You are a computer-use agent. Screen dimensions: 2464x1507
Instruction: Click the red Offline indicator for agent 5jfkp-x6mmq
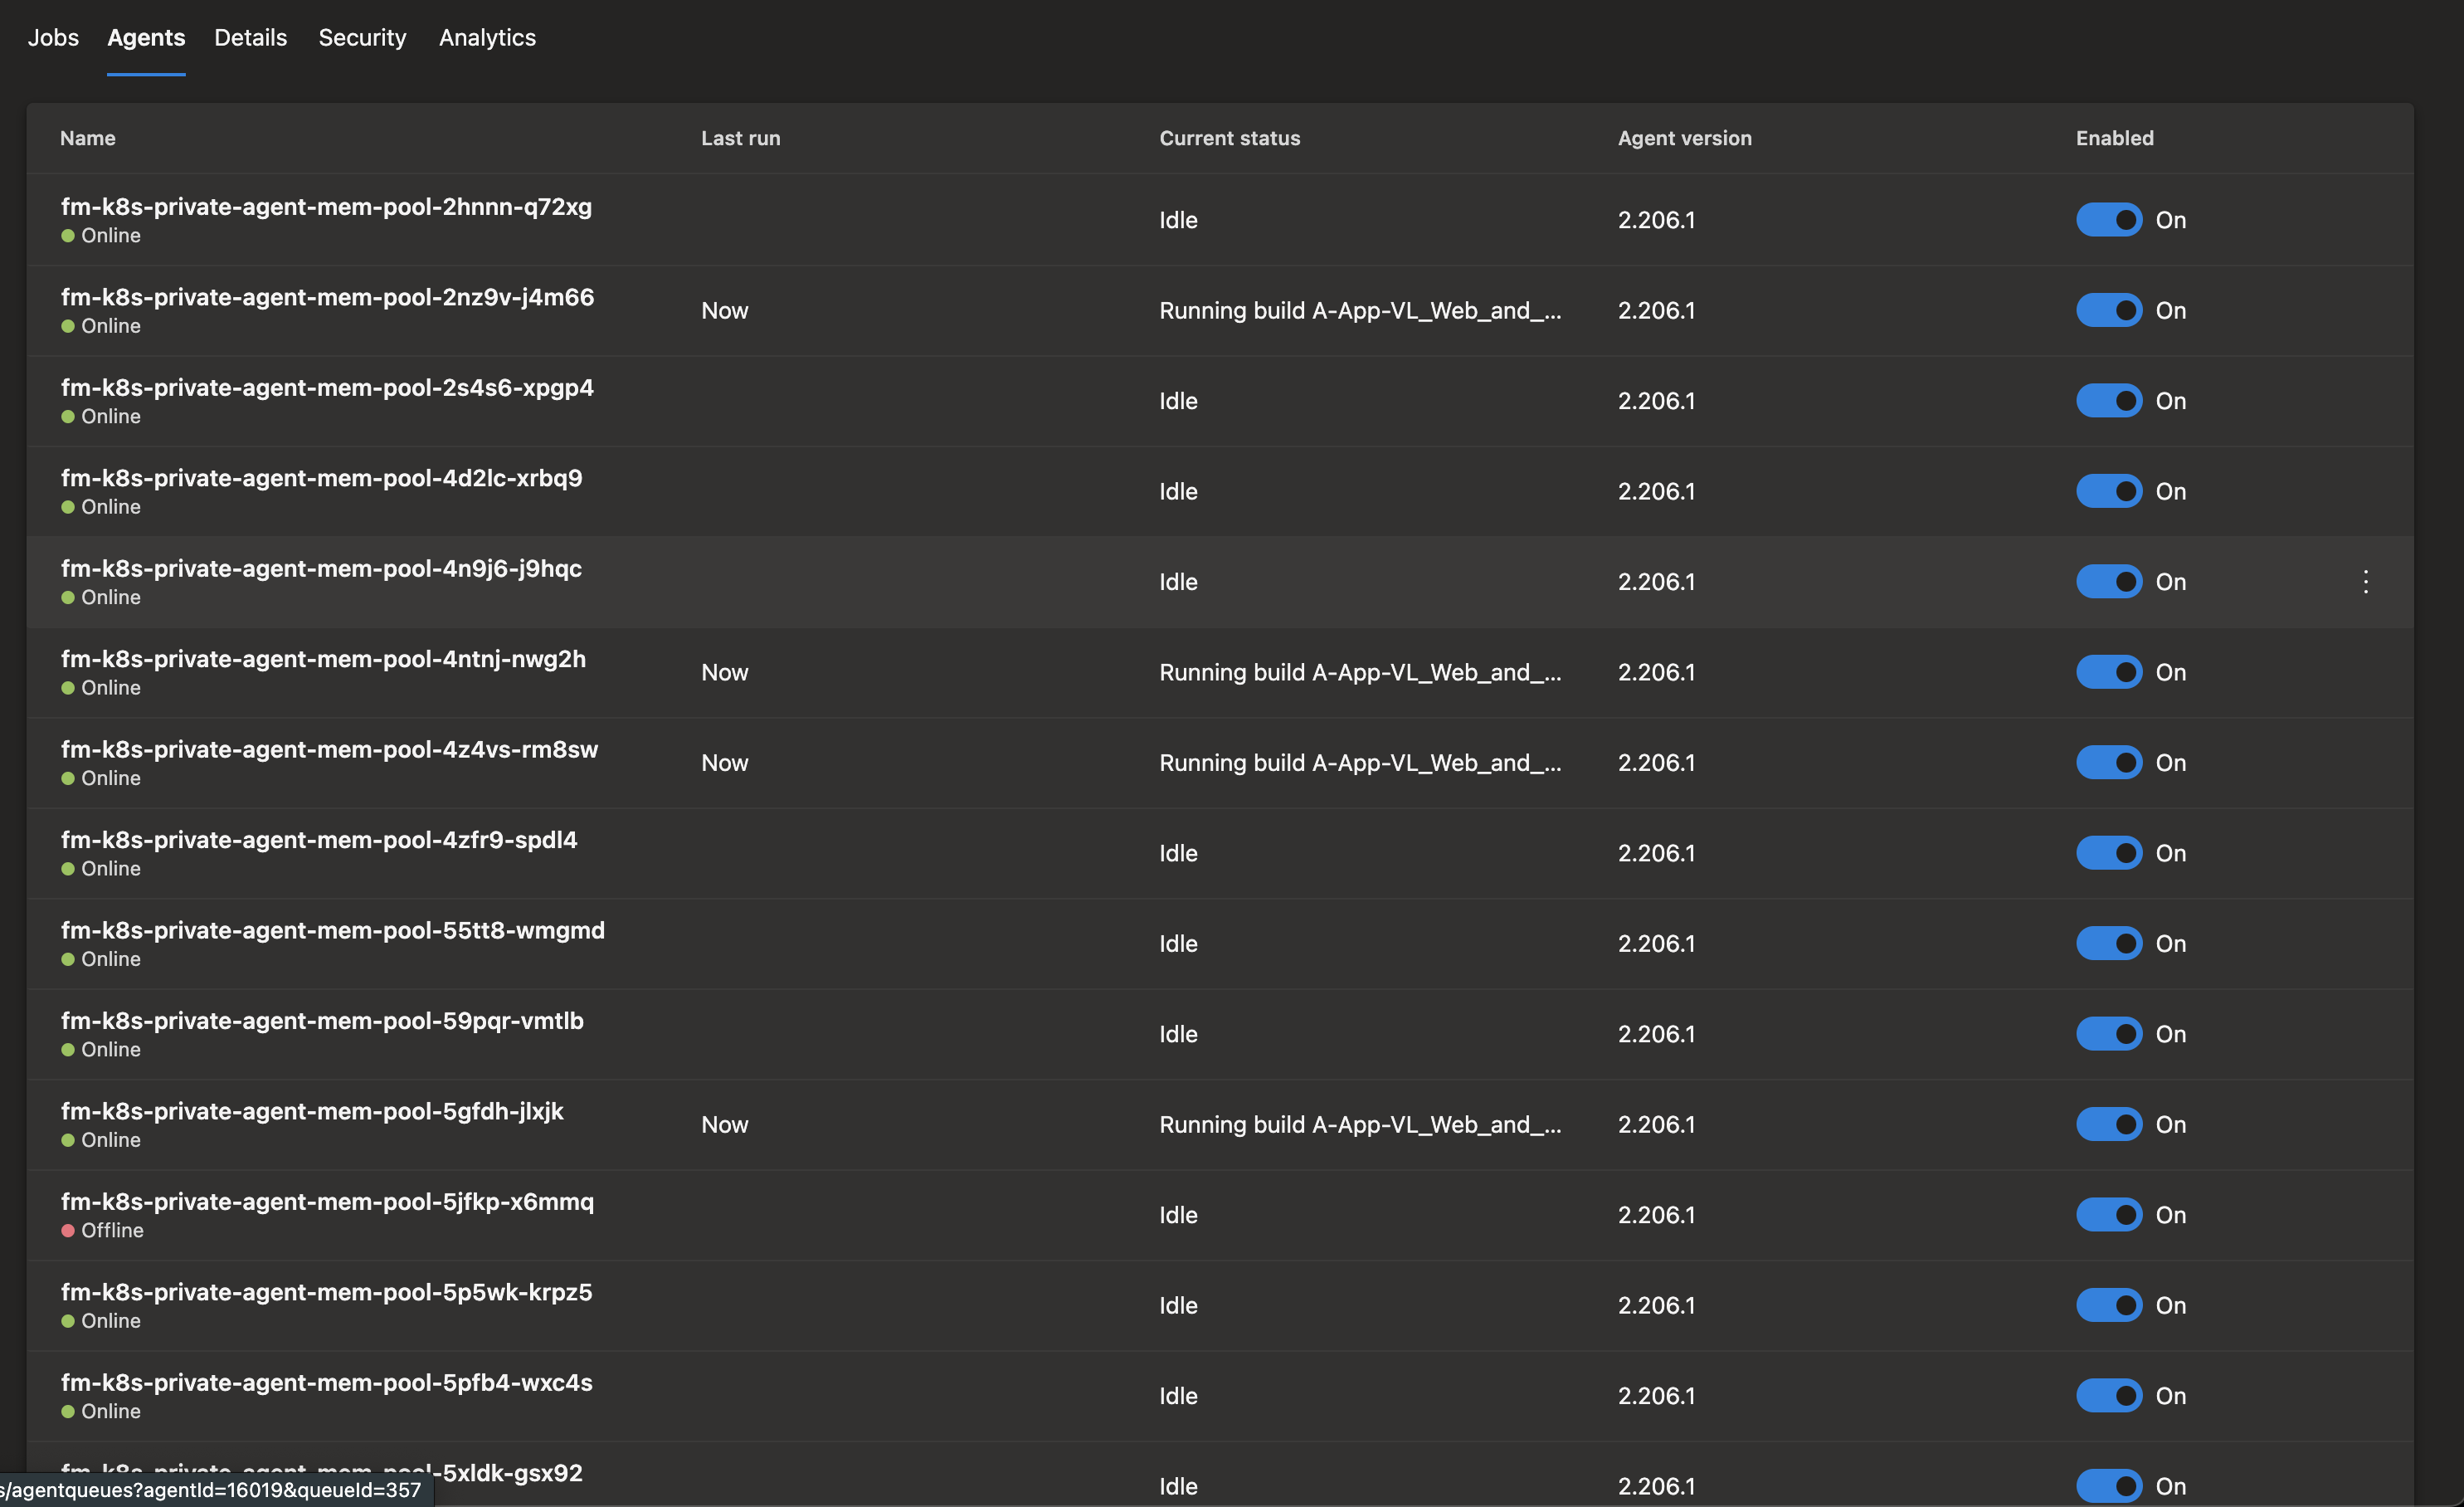[x=68, y=1231]
